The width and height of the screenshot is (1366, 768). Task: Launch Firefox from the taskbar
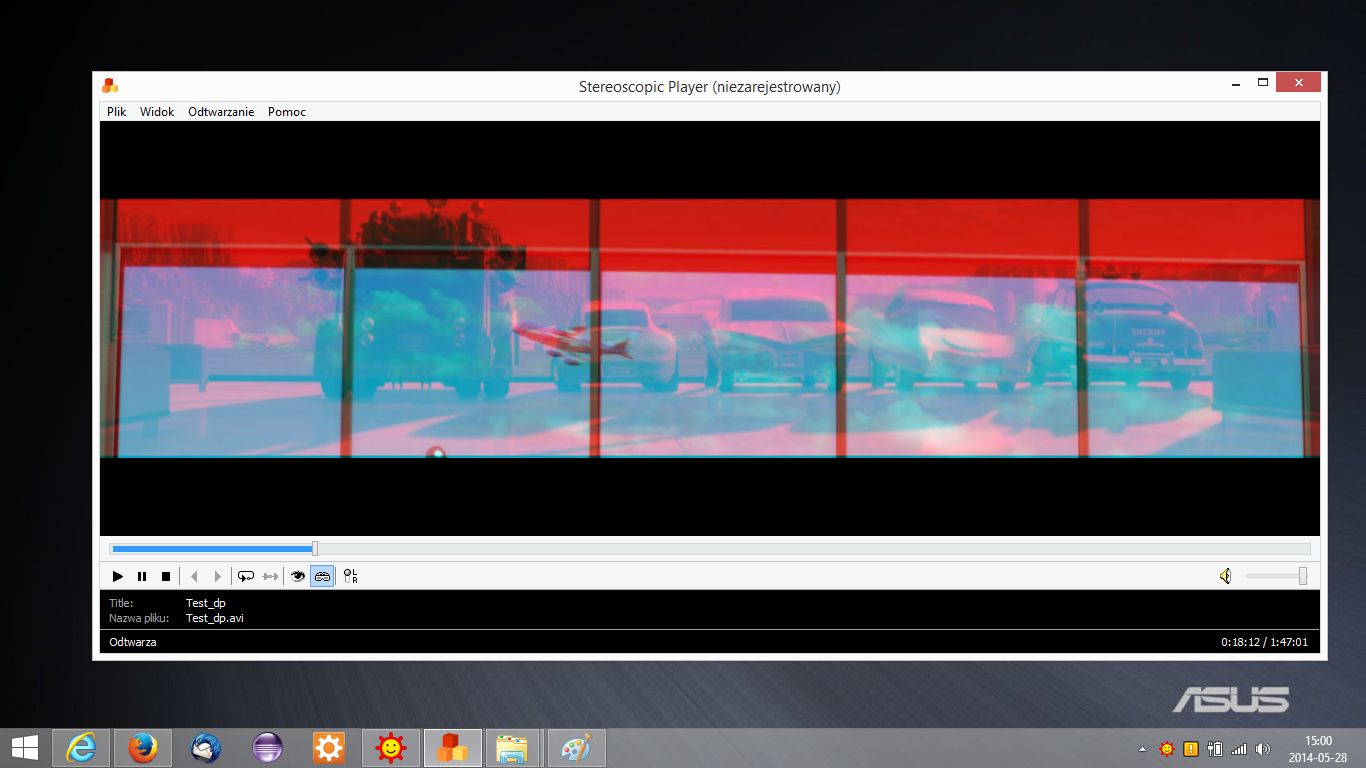tap(143, 748)
